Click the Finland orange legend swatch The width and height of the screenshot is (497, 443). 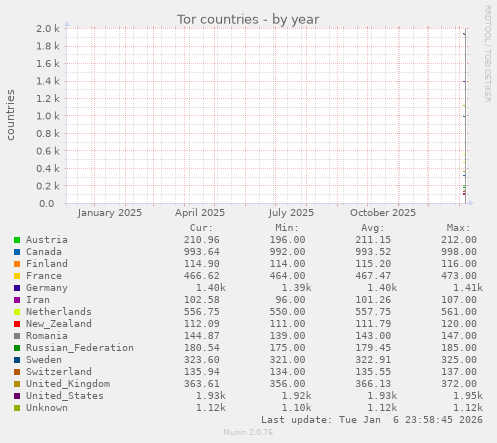point(17,264)
